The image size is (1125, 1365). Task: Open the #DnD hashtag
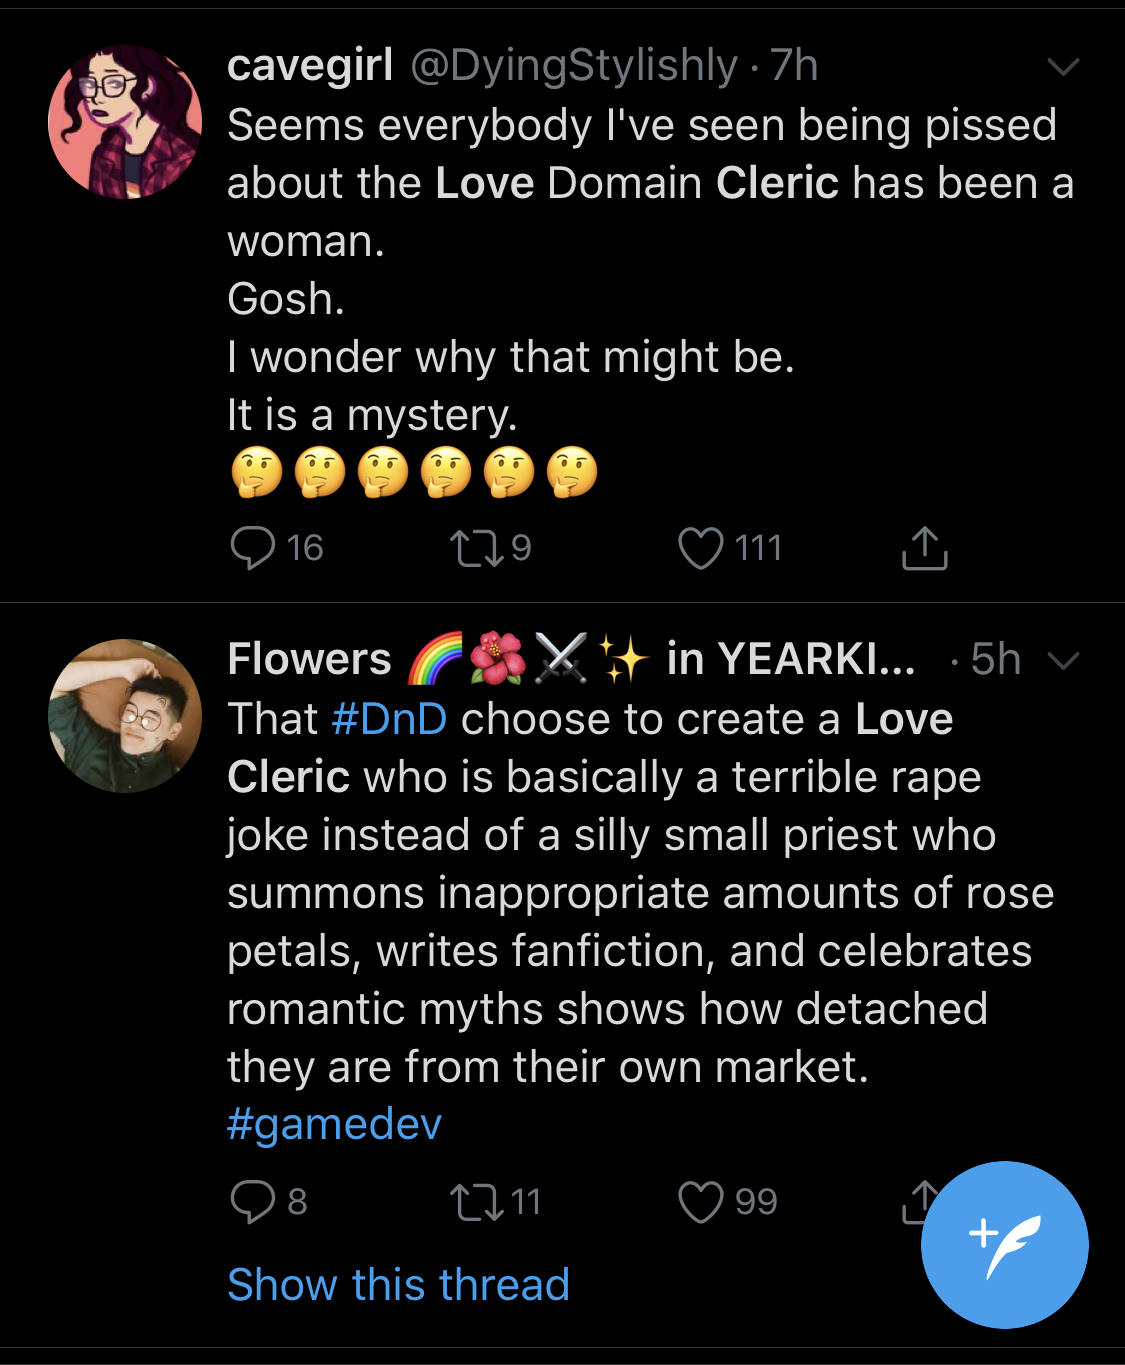click(389, 719)
